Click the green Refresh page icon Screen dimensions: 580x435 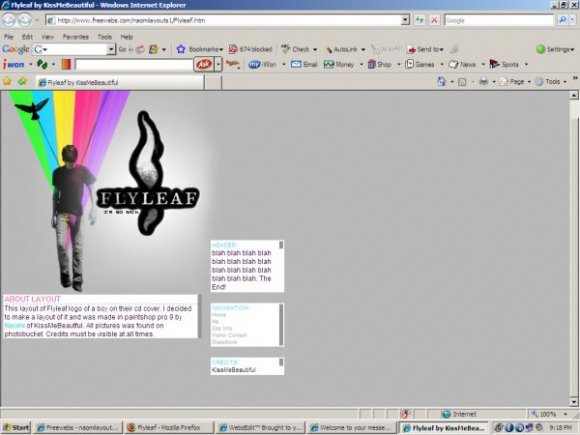point(419,20)
